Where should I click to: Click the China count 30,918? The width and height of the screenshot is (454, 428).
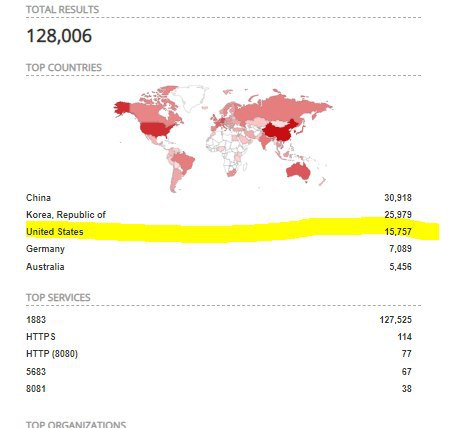pyautogui.click(x=398, y=198)
